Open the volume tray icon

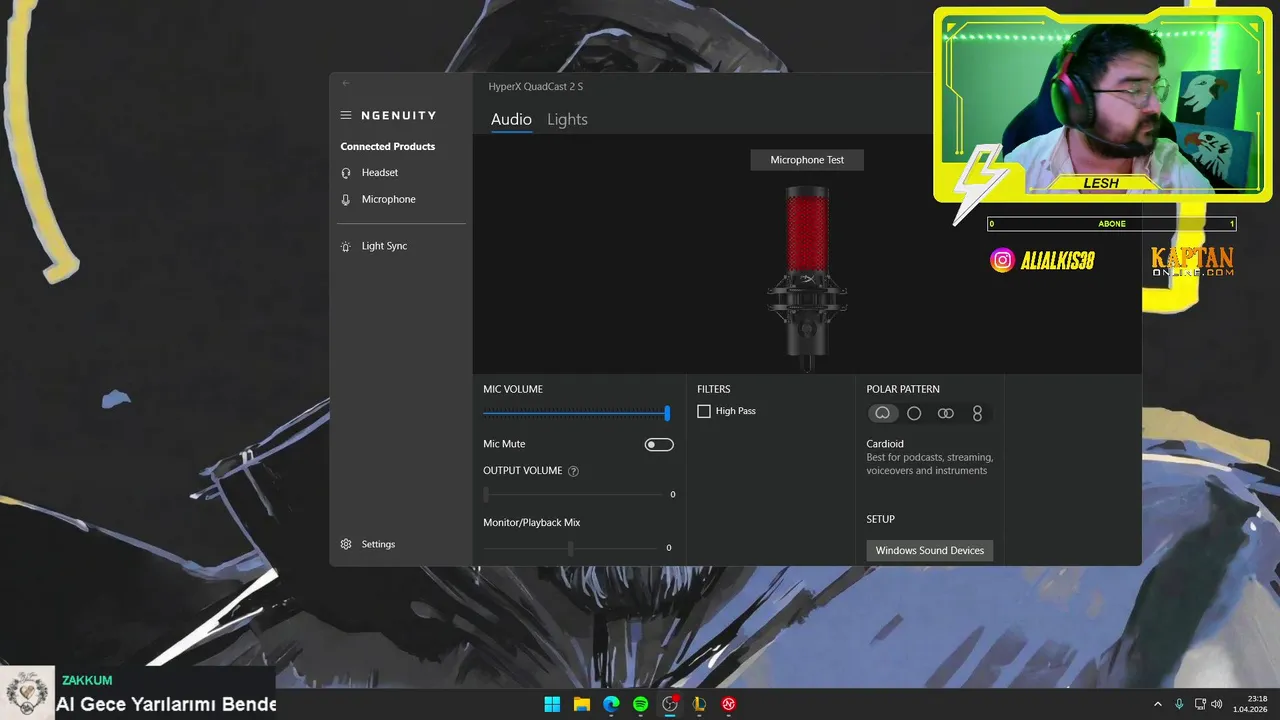coord(1217,704)
